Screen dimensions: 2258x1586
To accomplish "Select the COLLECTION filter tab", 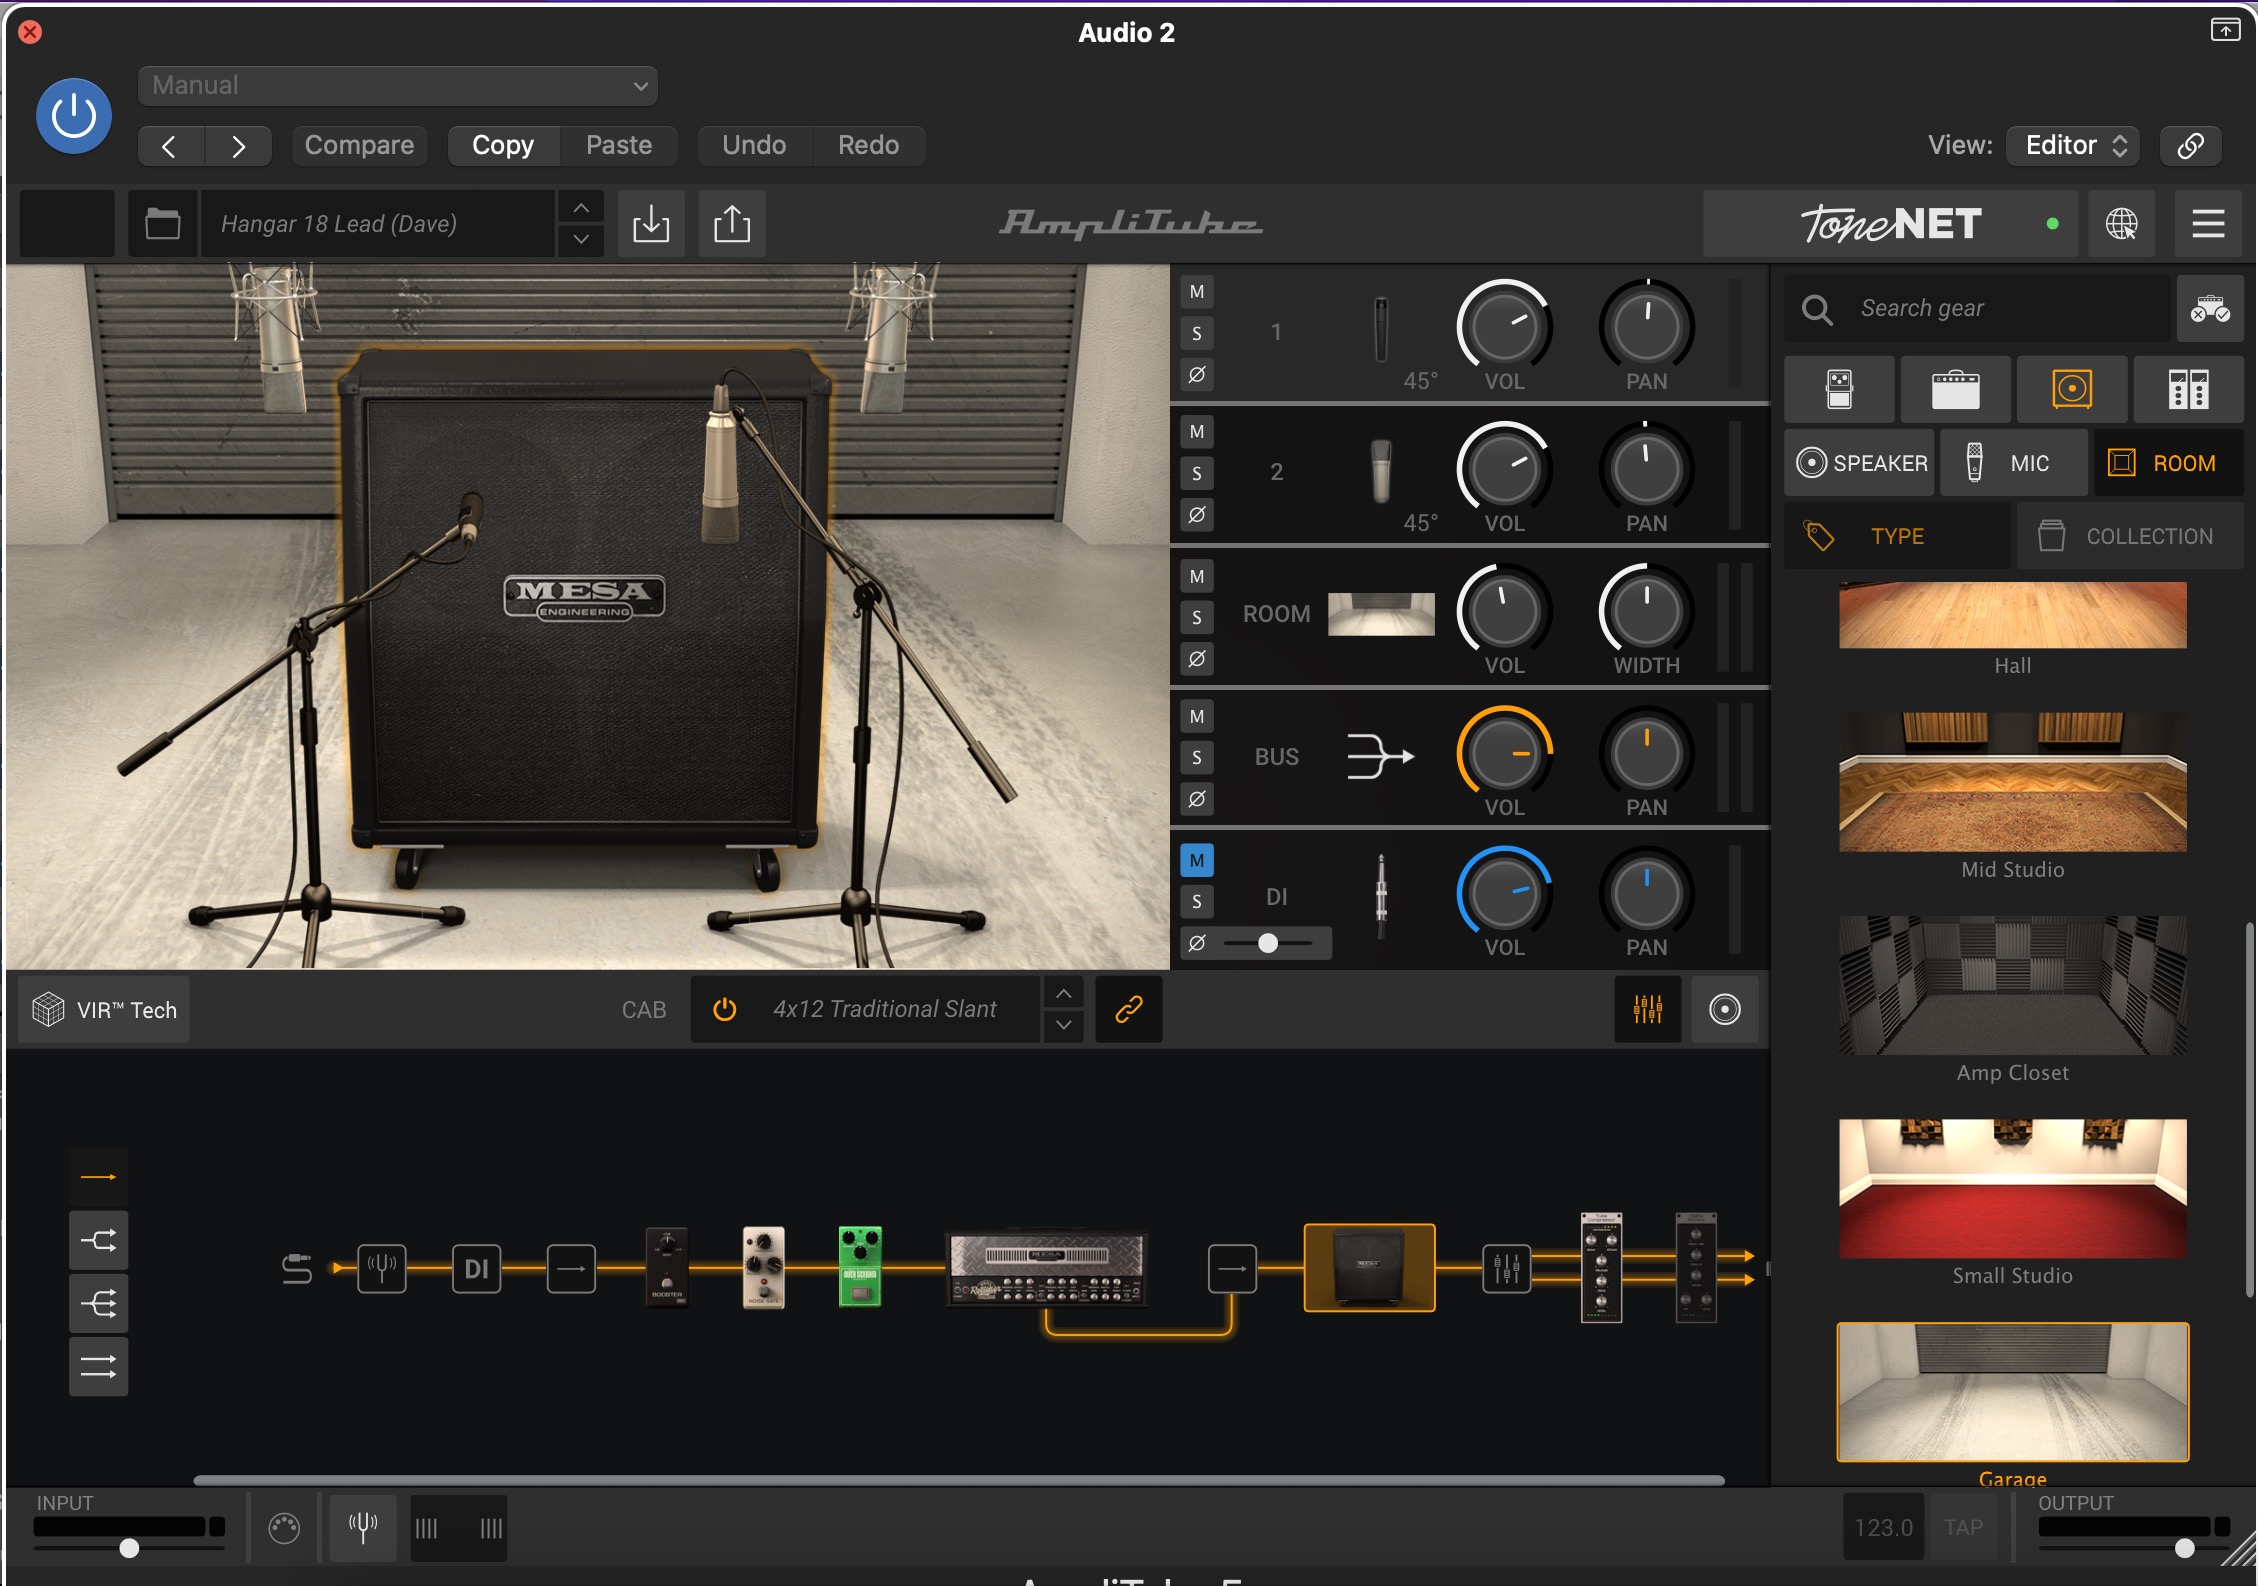I will (x=2129, y=536).
